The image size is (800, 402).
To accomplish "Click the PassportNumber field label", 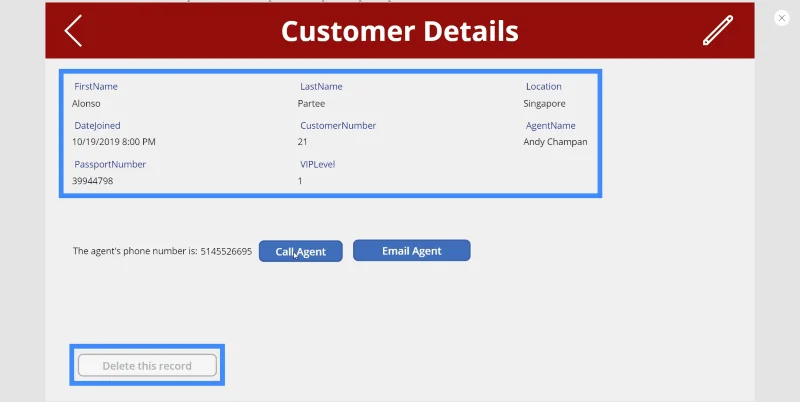I will coord(110,164).
